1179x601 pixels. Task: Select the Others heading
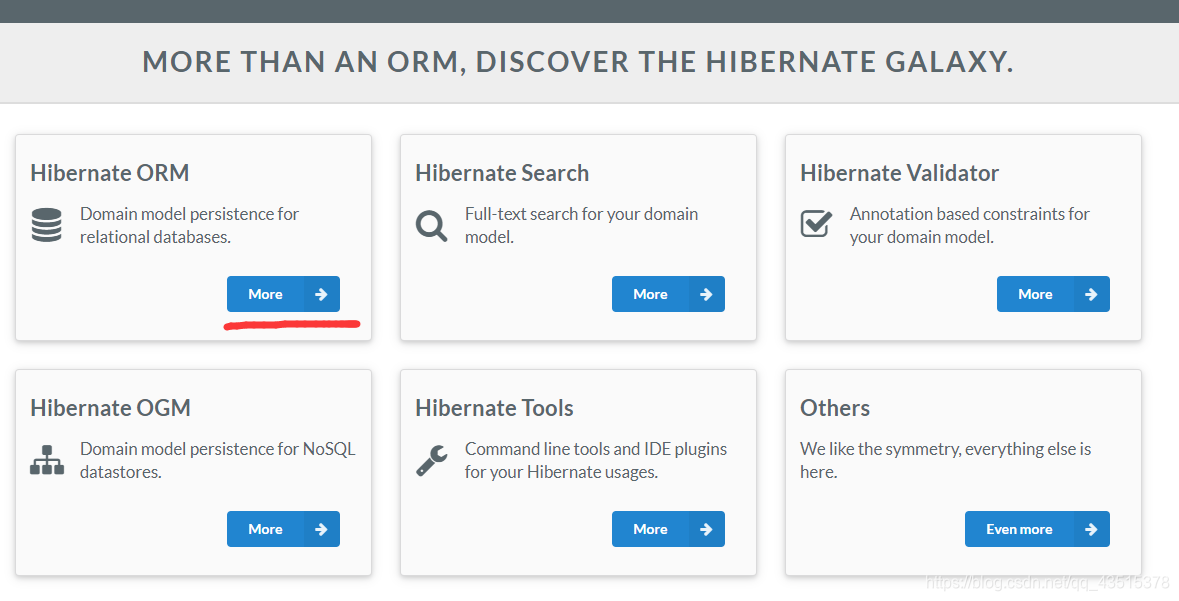tap(835, 408)
